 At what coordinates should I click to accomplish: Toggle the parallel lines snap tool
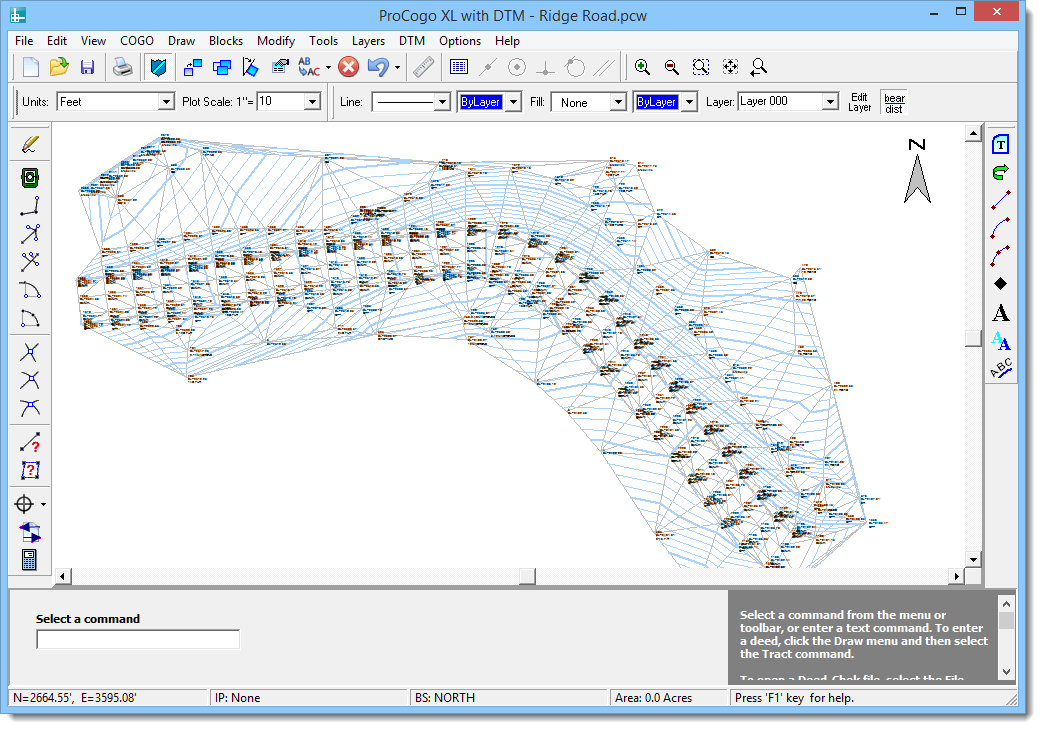[x=604, y=67]
